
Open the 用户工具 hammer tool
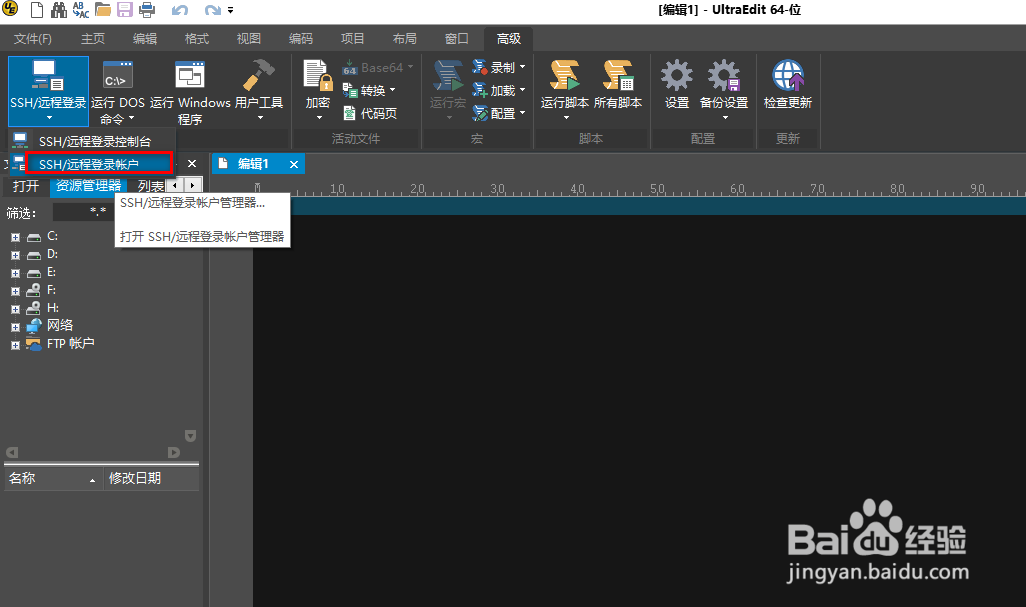(259, 90)
